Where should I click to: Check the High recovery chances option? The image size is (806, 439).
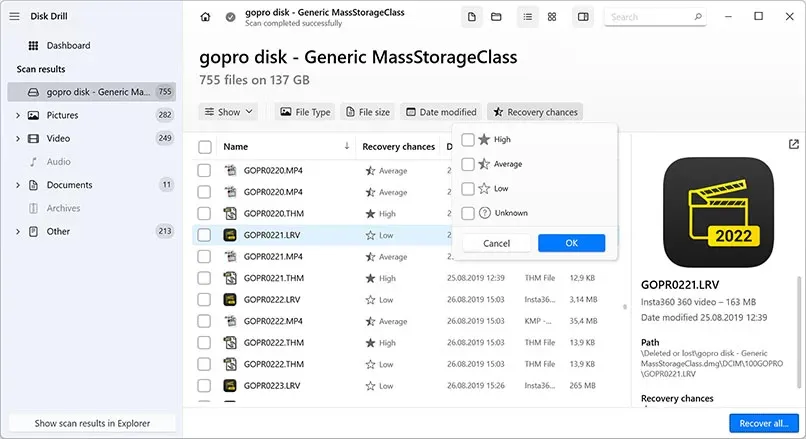pyautogui.click(x=468, y=140)
